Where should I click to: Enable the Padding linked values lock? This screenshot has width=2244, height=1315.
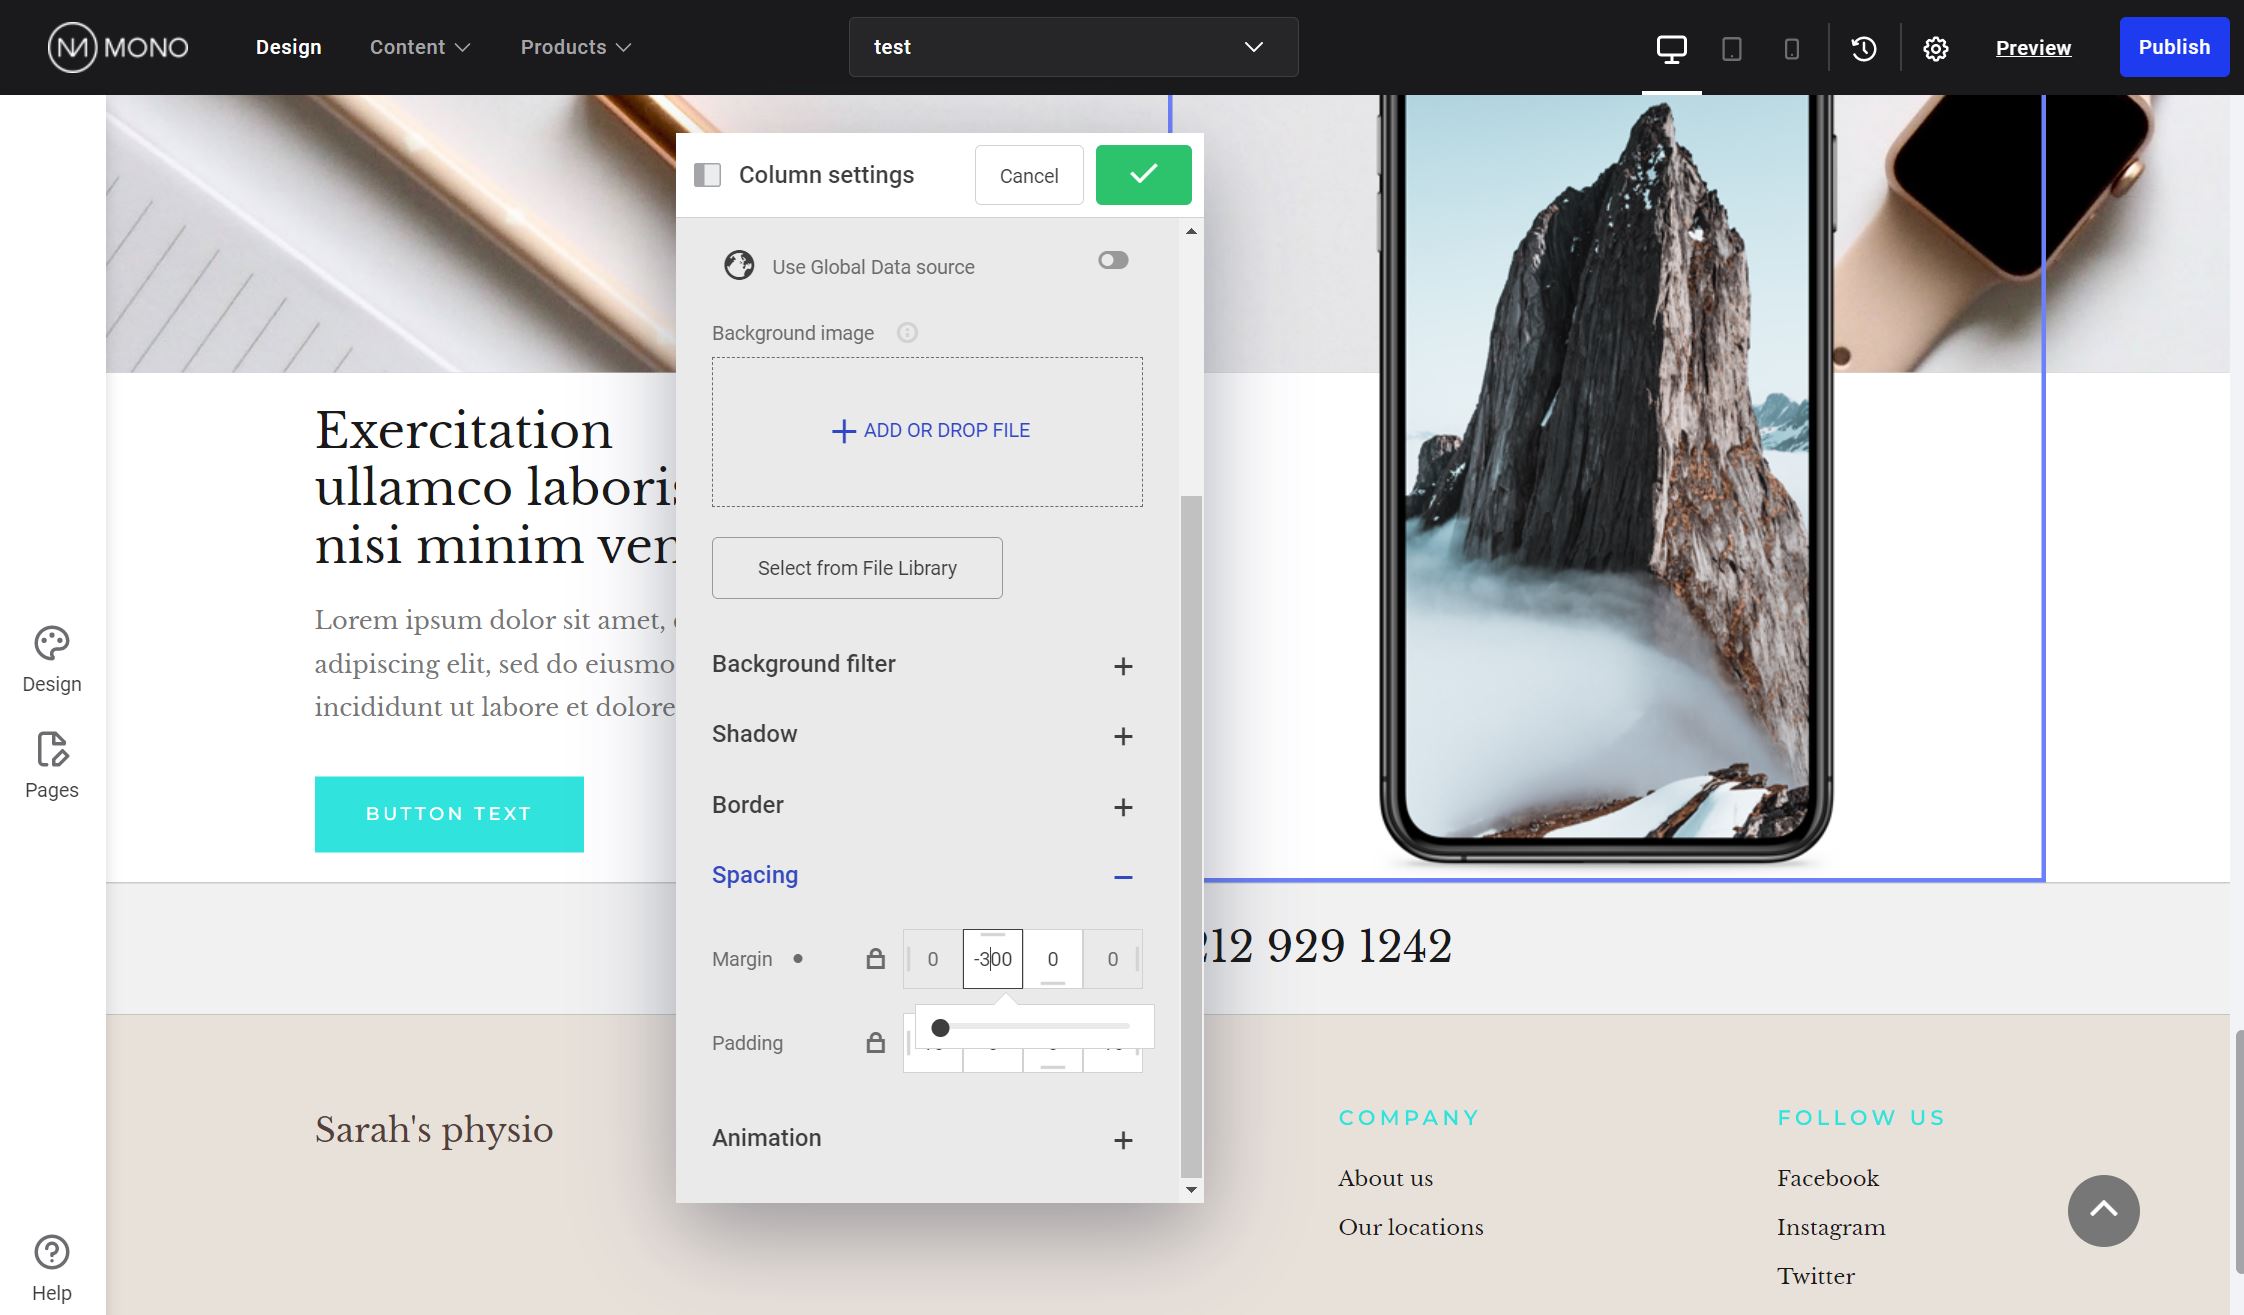(x=875, y=1041)
